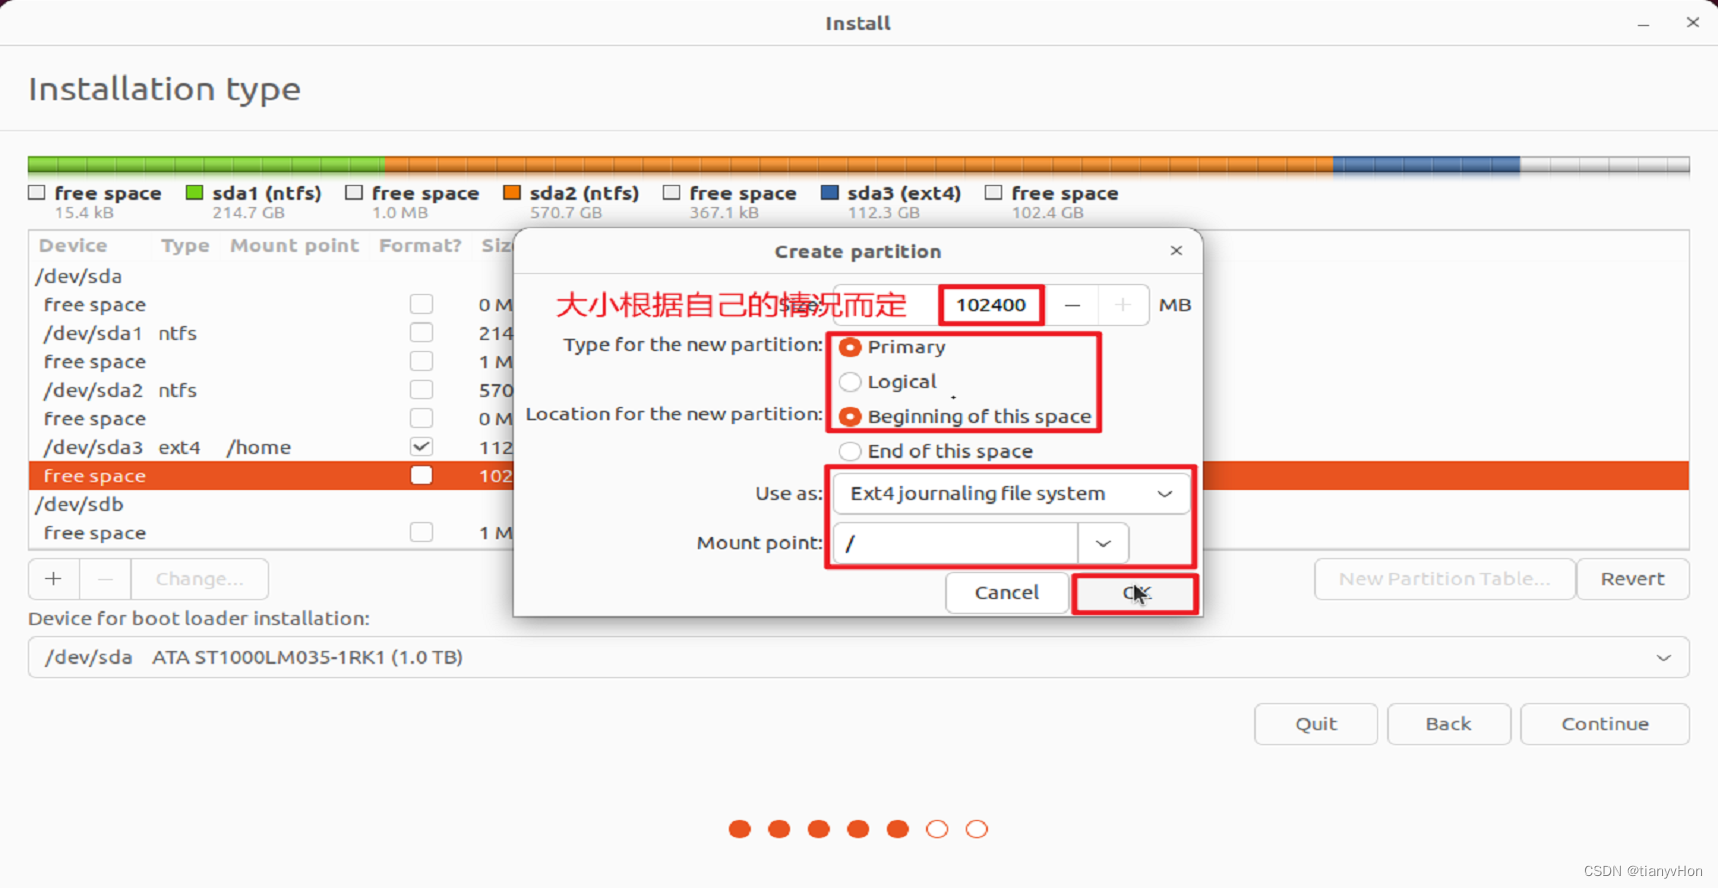Toggle format checkbox for /dev/sda2
Image resolution: width=1718 pixels, height=888 pixels.
(421, 390)
